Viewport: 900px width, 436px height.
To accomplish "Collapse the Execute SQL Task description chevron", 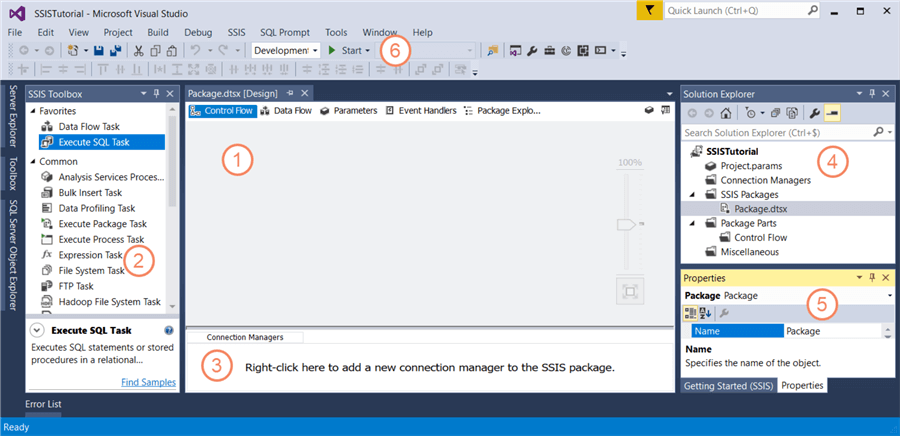I will [x=37, y=330].
